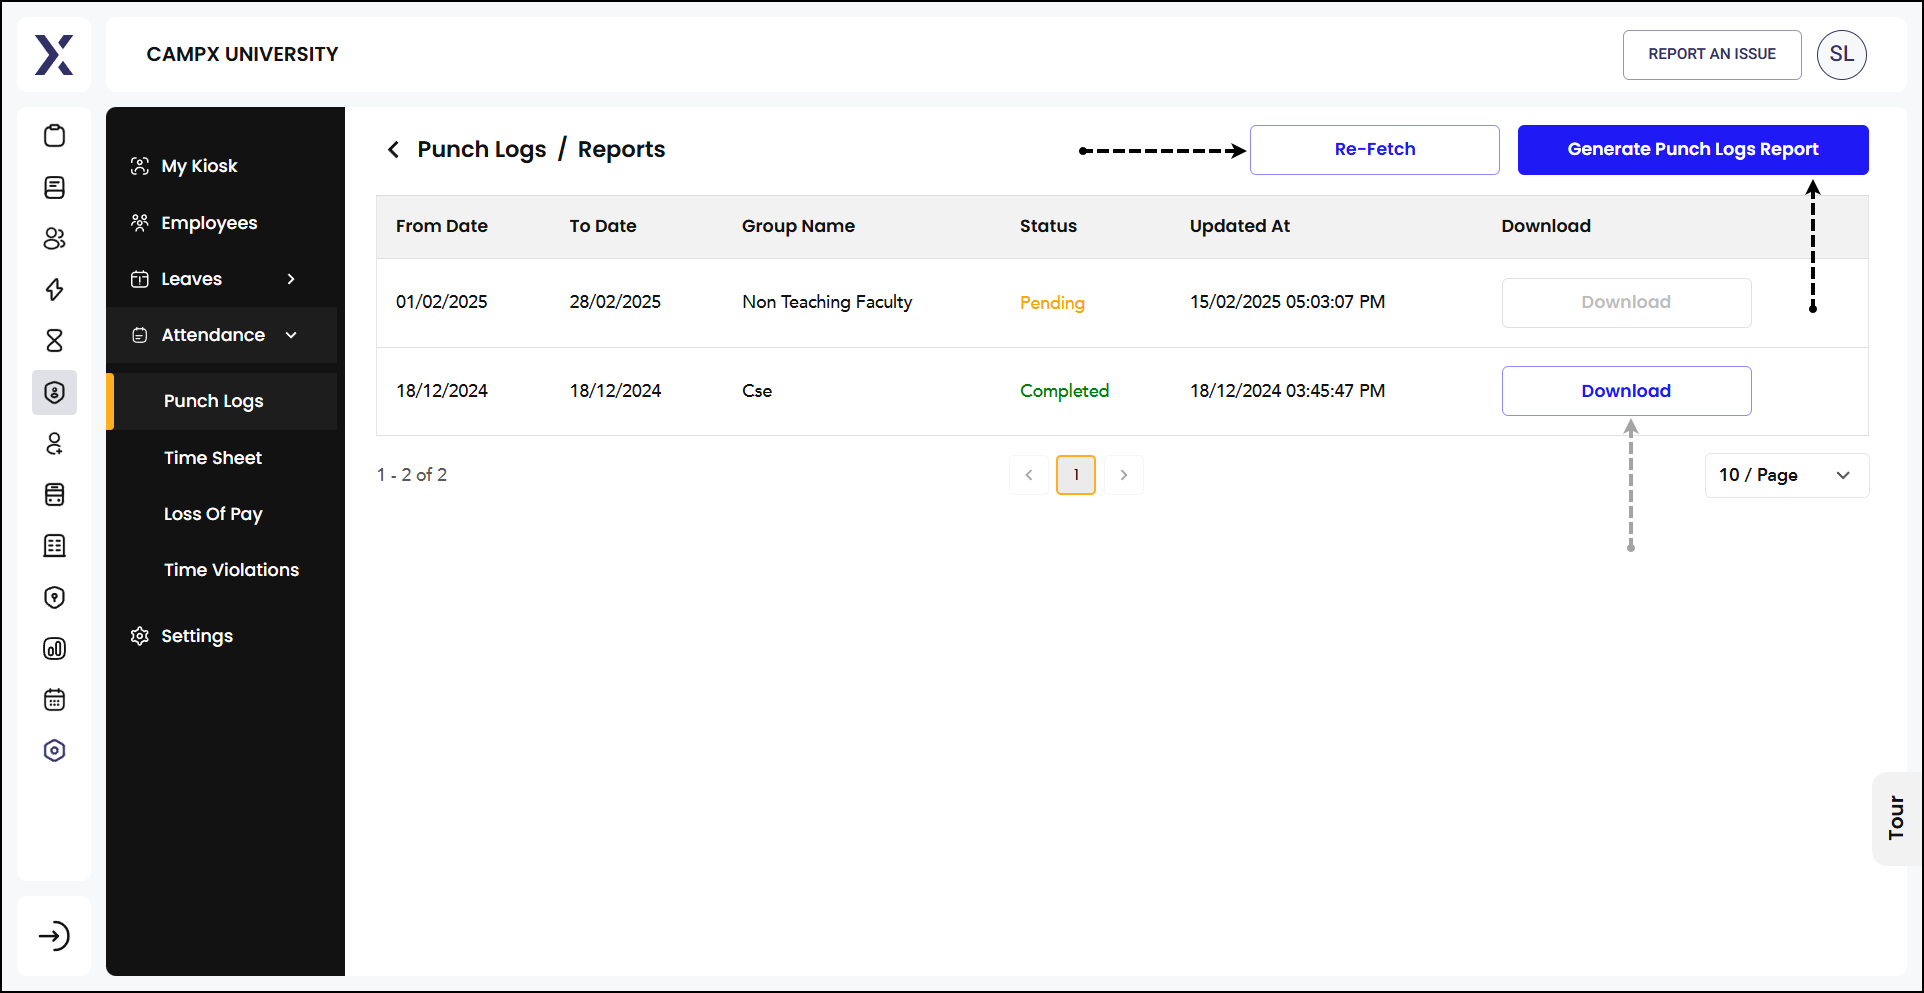
Task: Click To Date column header
Action: [603, 226]
